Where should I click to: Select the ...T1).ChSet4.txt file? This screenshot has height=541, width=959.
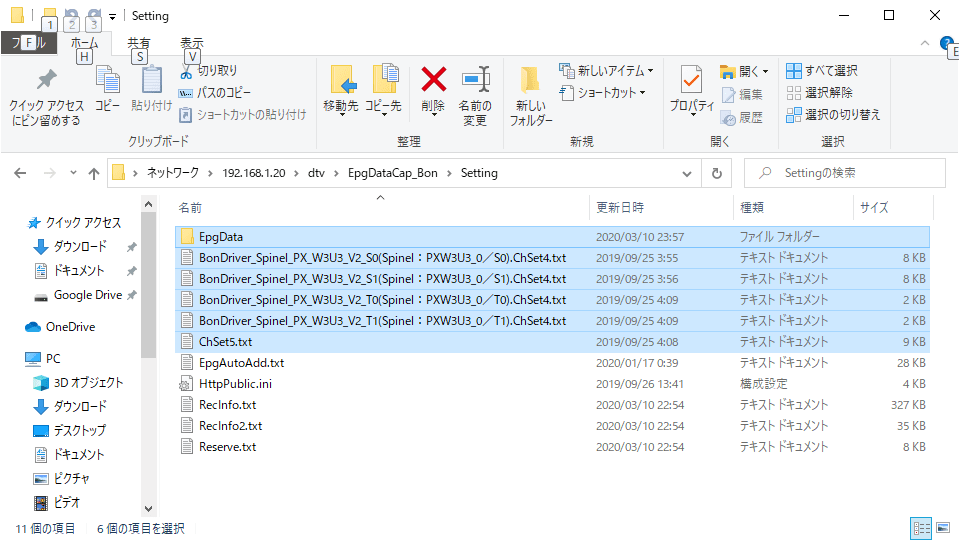pyautogui.click(x=552, y=321)
